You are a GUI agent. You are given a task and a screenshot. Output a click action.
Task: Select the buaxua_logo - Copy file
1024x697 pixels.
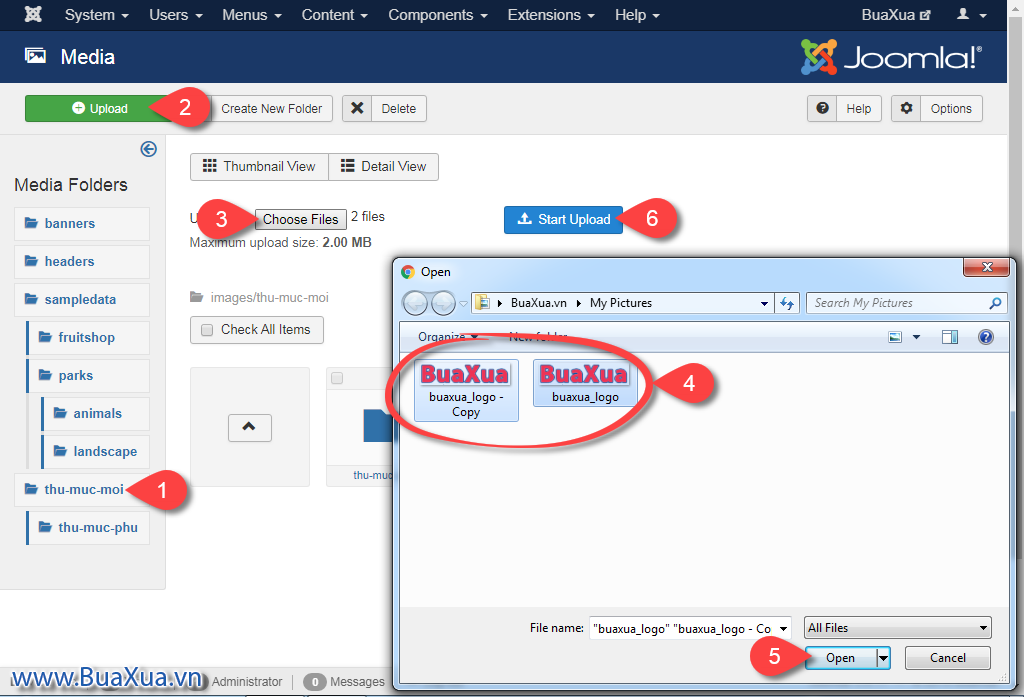[x=466, y=390]
